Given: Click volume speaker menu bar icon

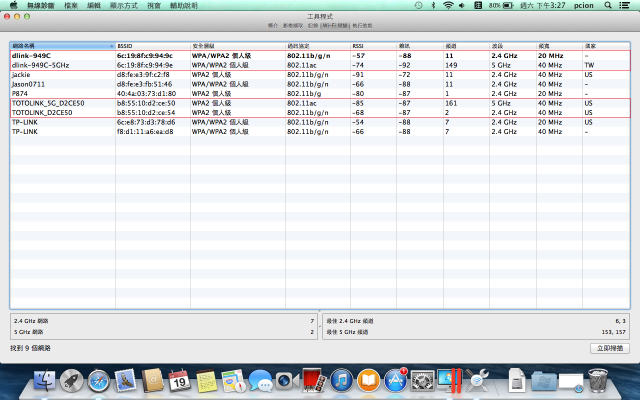Looking at the screenshot, I should (462, 5).
